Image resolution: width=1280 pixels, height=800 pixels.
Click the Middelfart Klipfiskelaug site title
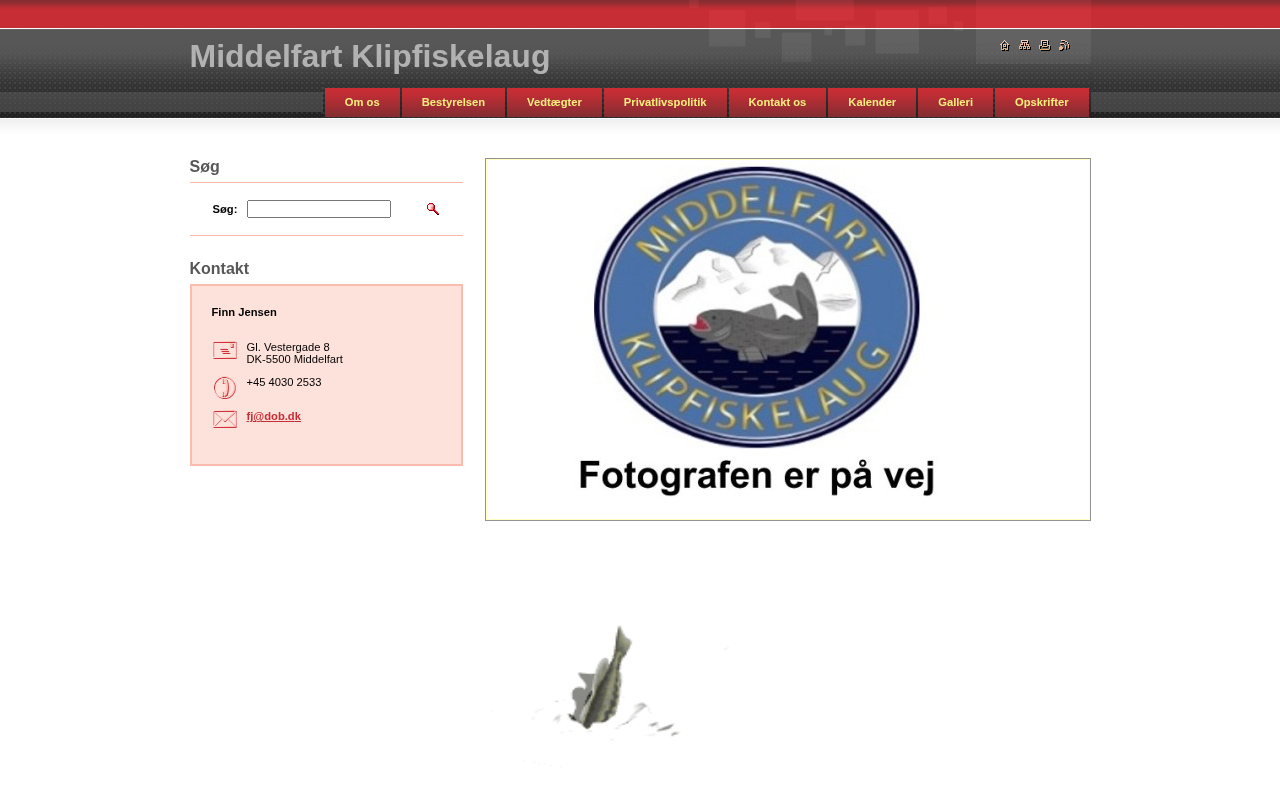click(x=370, y=57)
